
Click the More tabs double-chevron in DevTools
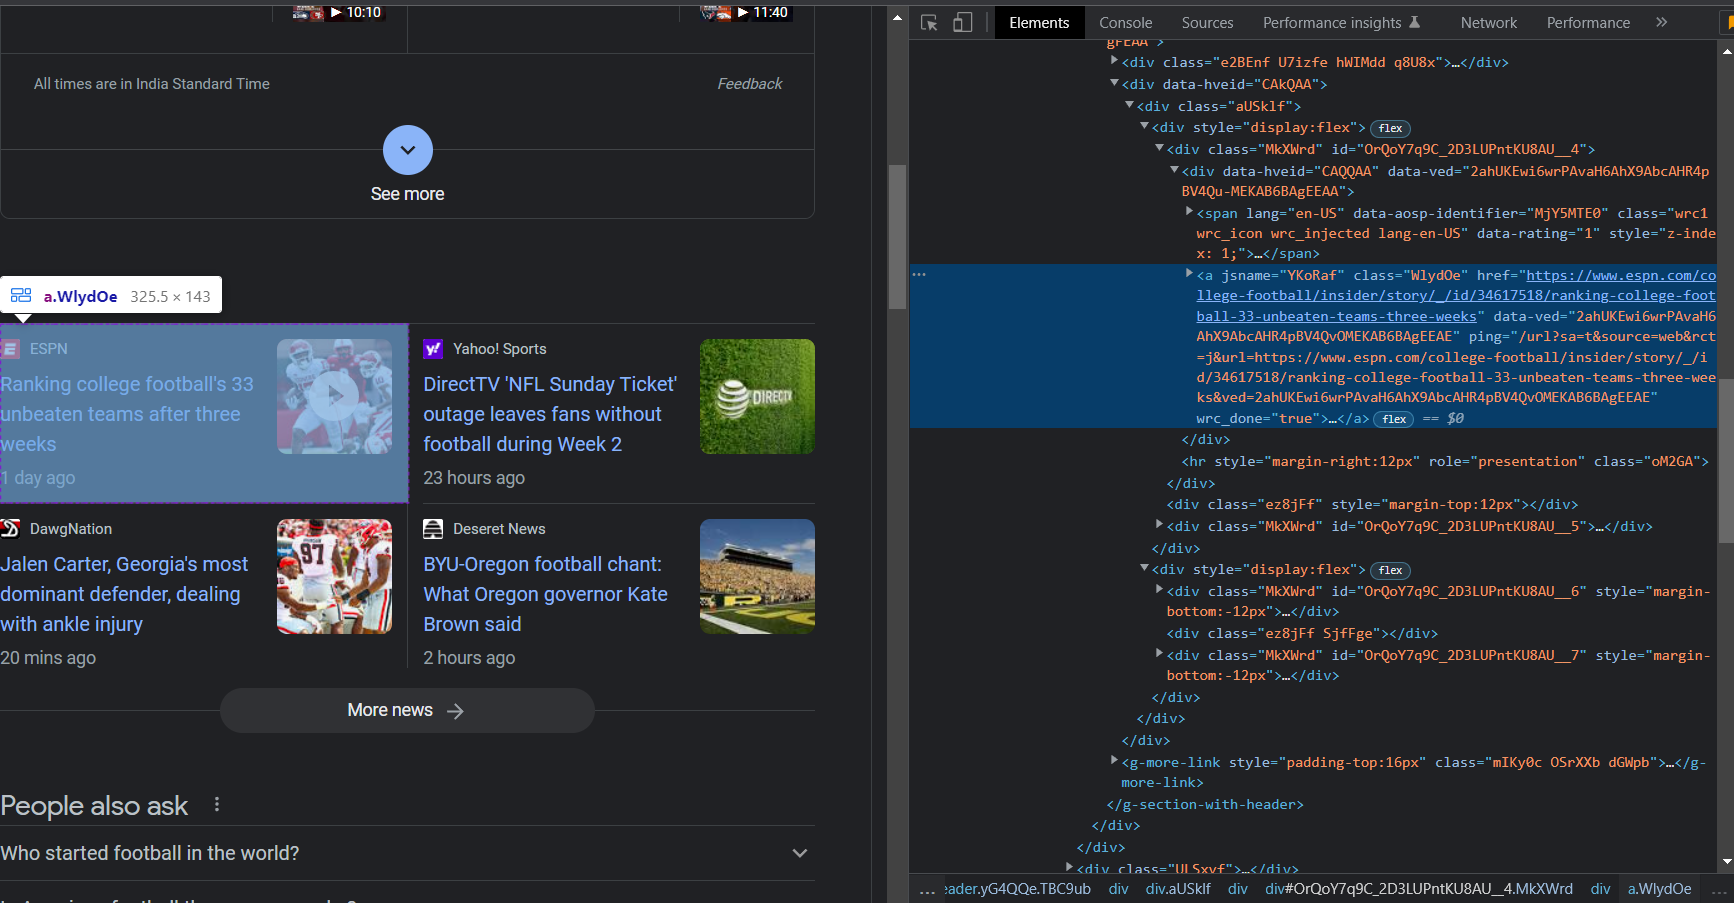click(1661, 22)
